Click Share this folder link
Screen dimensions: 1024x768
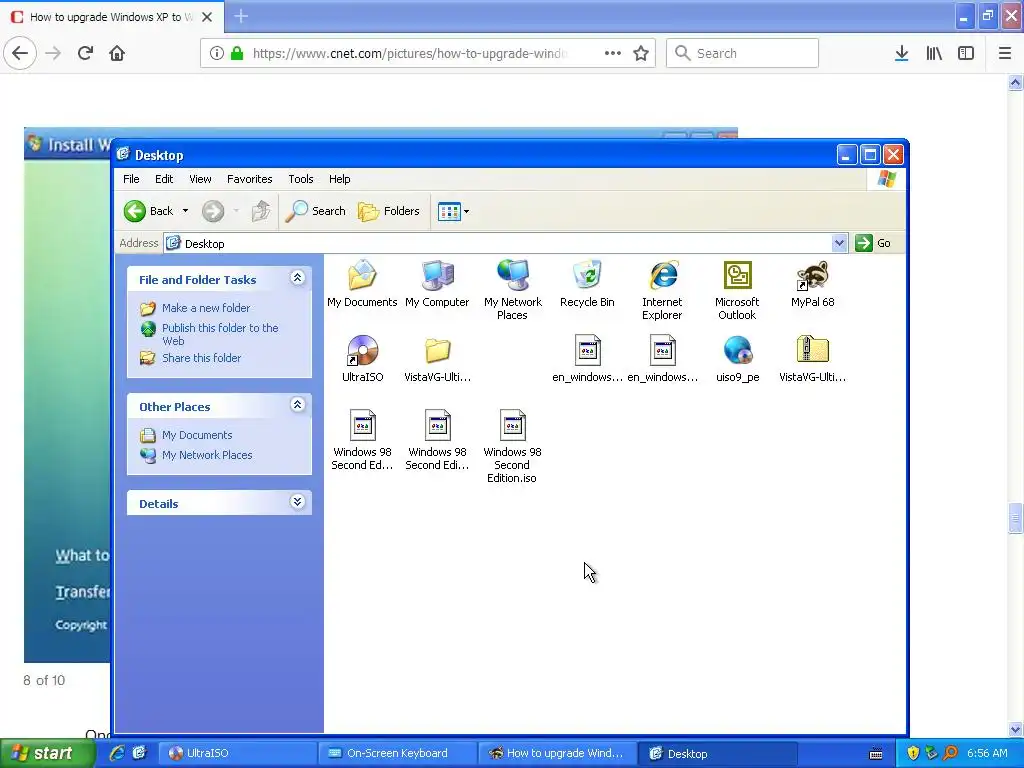click(201, 358)
